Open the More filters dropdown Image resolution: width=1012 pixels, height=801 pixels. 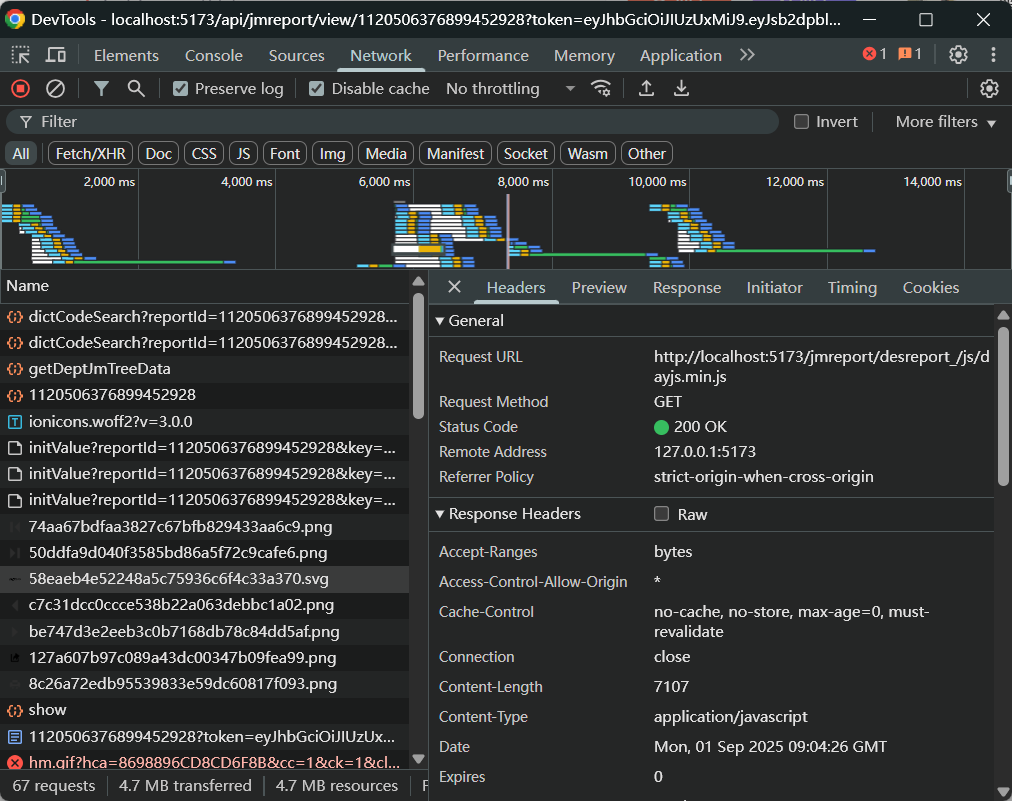946,121
